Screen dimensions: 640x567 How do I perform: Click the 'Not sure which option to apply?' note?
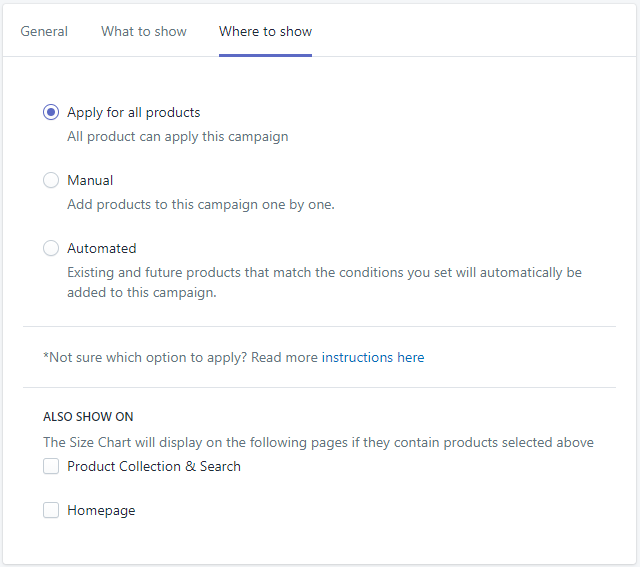(180, 357)
